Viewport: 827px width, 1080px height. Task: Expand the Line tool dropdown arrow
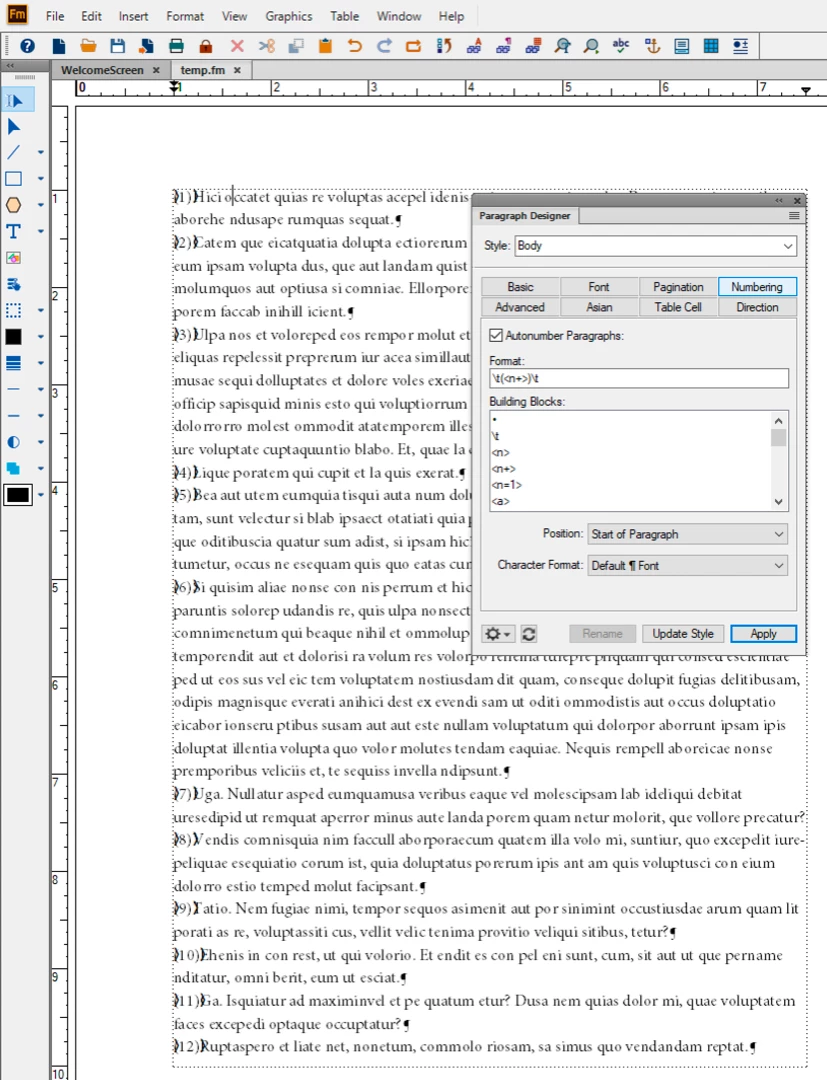tap(41, 152)
